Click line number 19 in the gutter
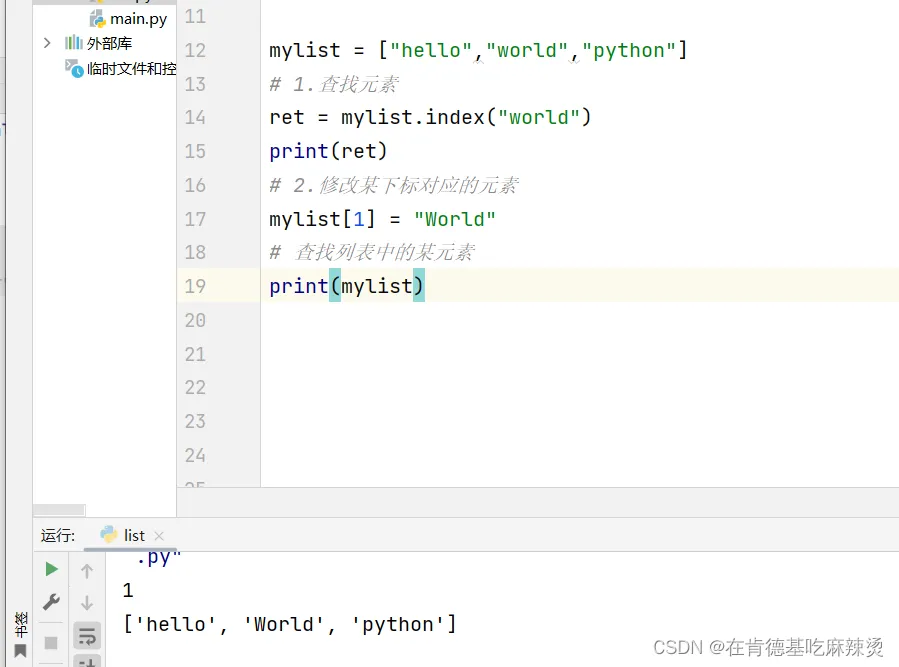Screen dimensions: 899x667 click(195, 286)
